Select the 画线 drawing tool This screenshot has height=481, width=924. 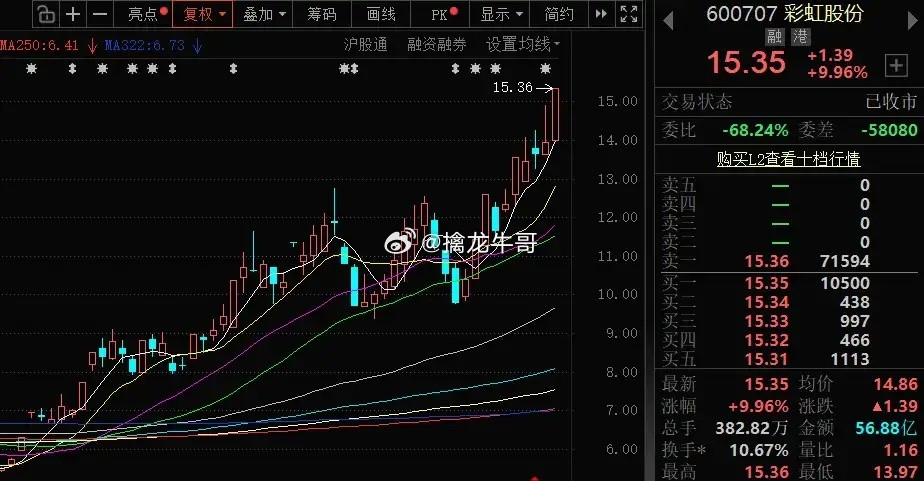(x=381, y=14)
